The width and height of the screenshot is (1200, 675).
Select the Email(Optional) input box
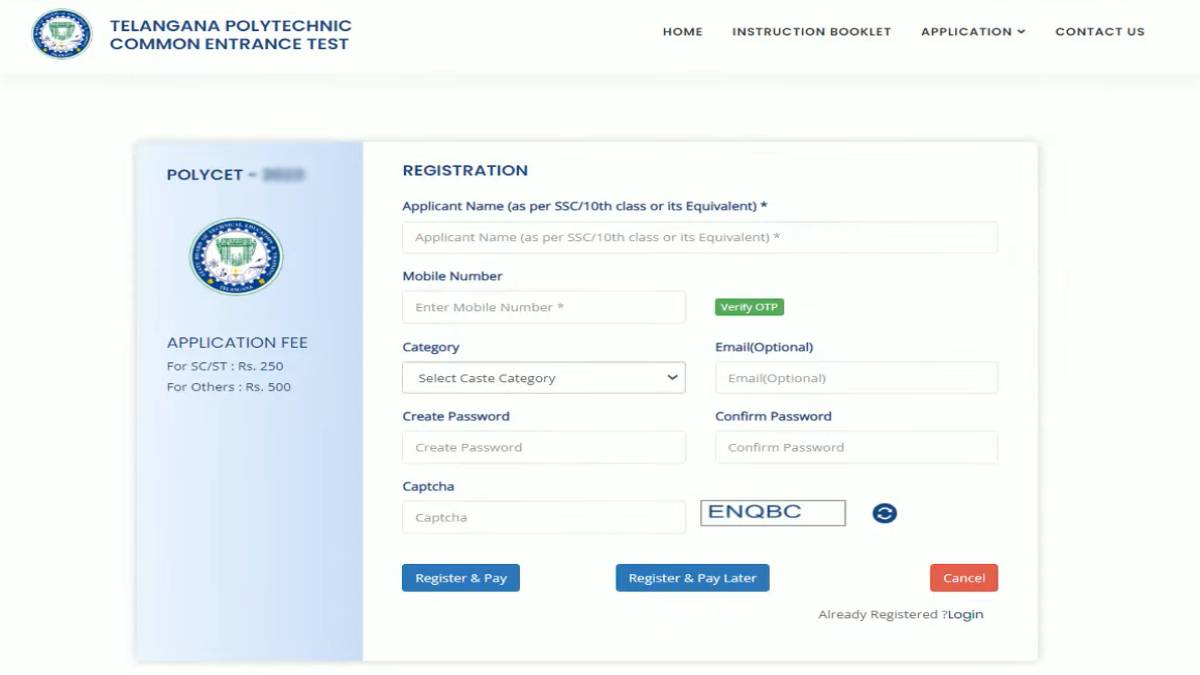coord(856,378)
